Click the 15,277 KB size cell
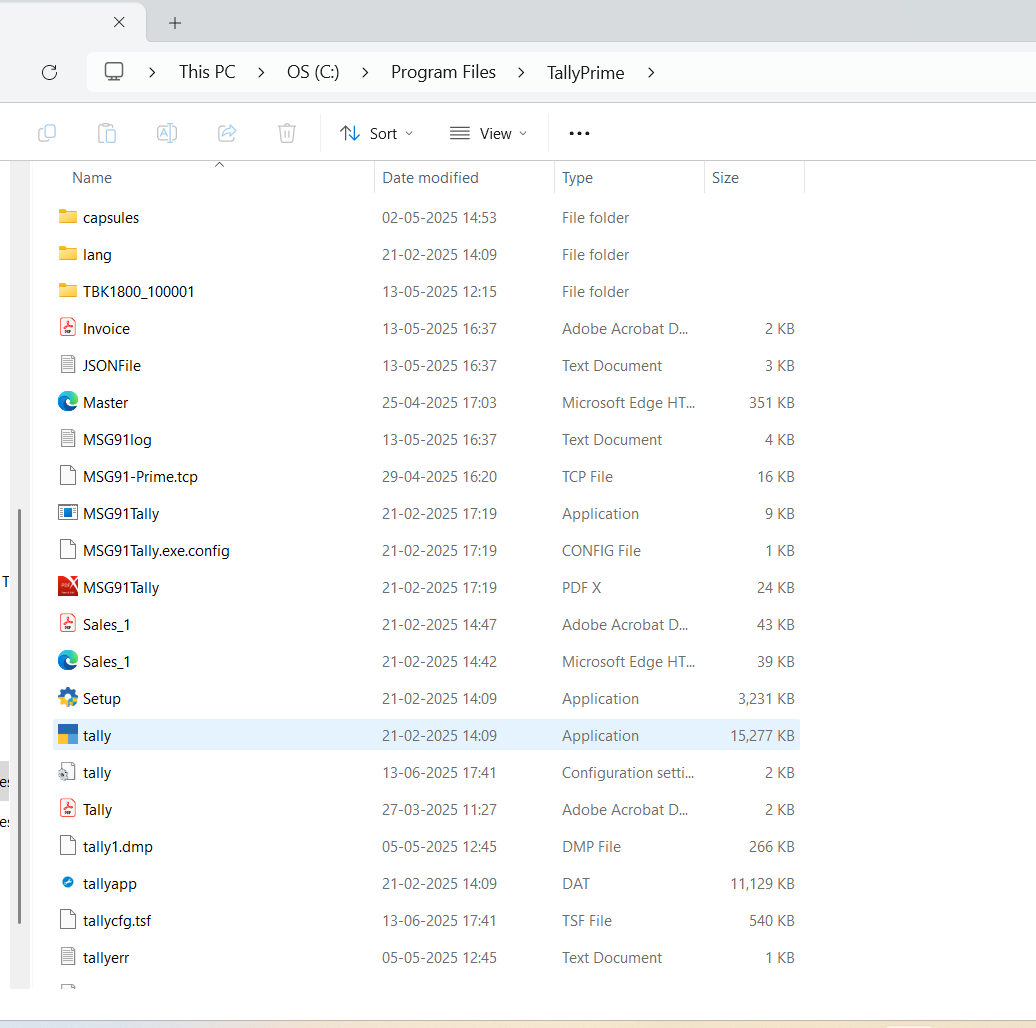Screen dimensions: 1036x1028 pos(762,735)
